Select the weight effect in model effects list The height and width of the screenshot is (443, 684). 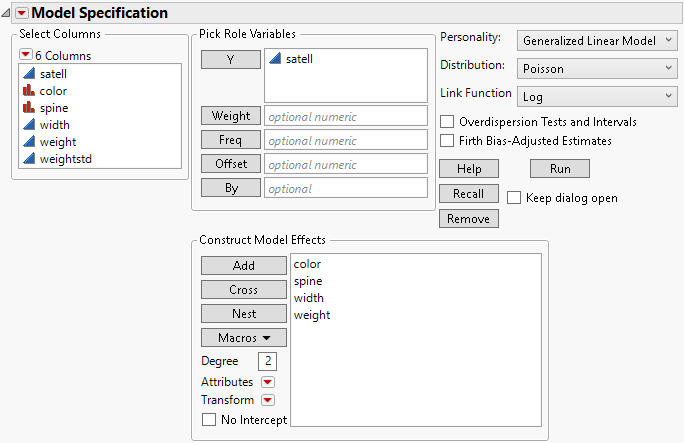pos(312,315)
